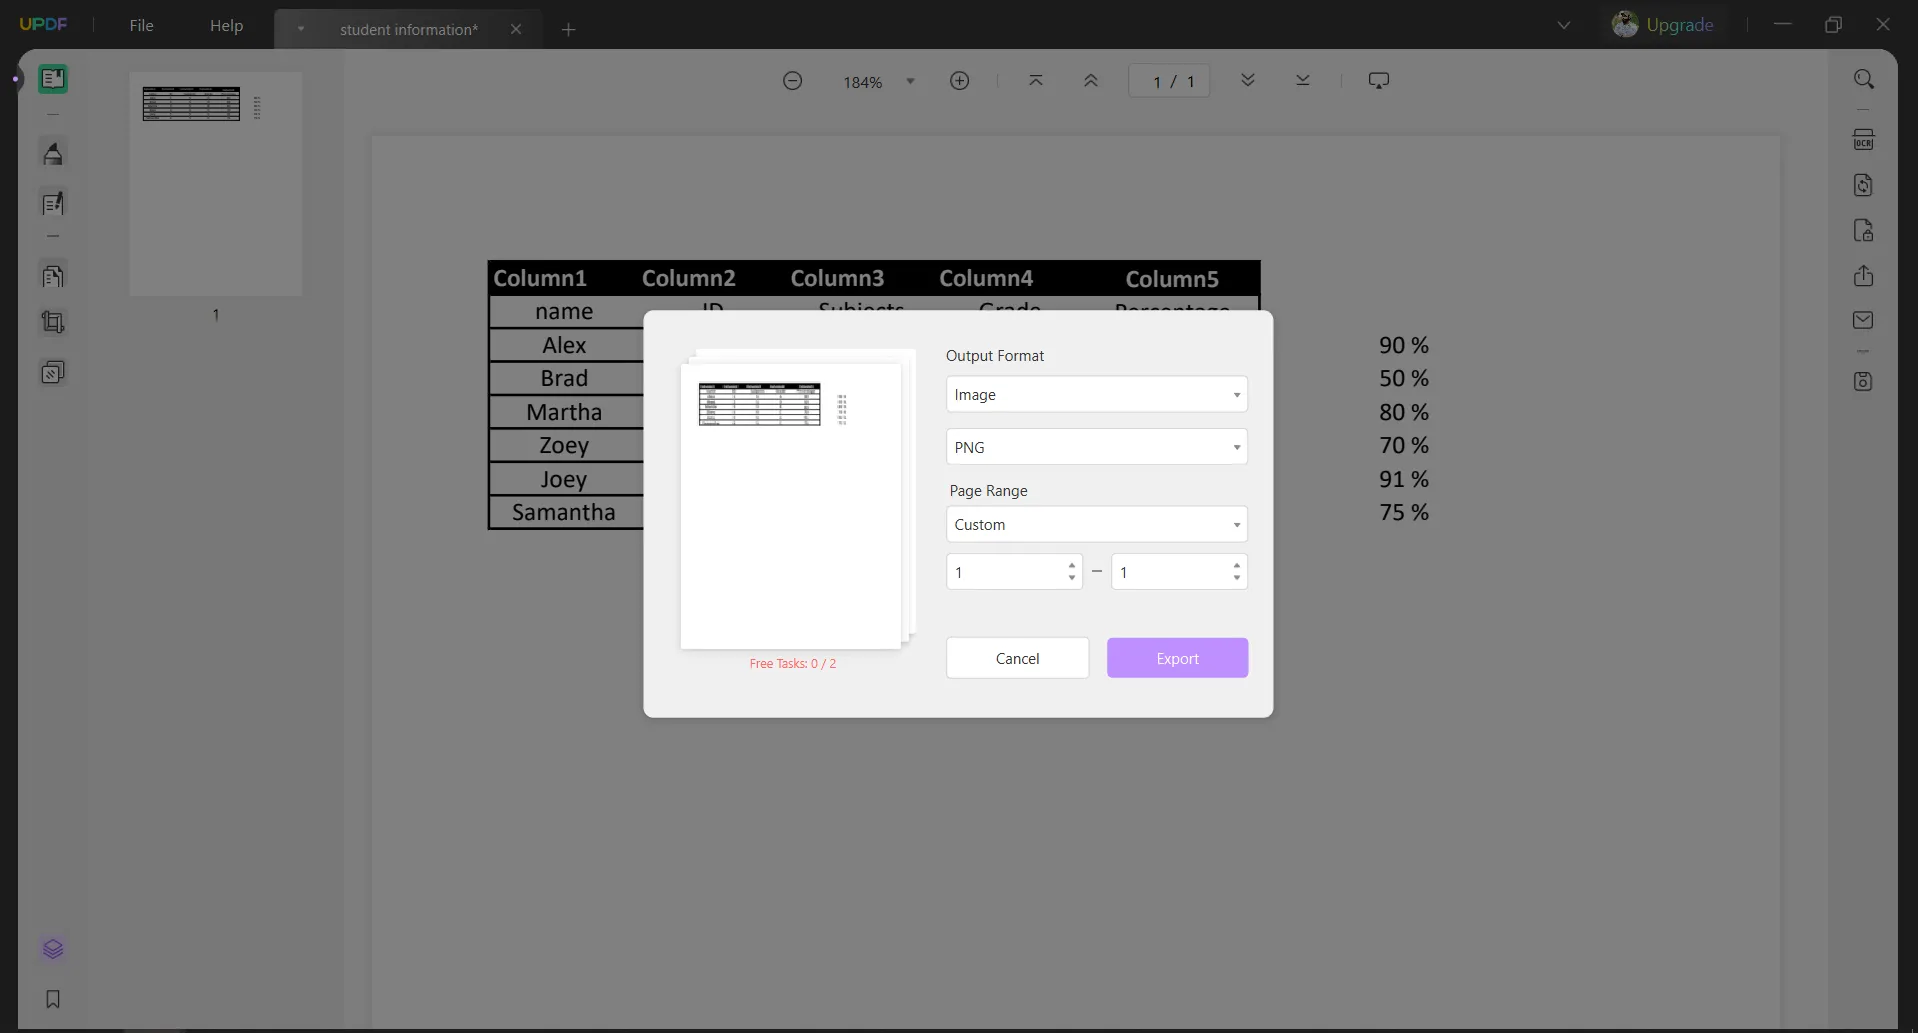Image resolution: width=1918 pixels, height=1033 pixels.
Task: Open the Image output format dropdown
Action: tap(1096, 394)
